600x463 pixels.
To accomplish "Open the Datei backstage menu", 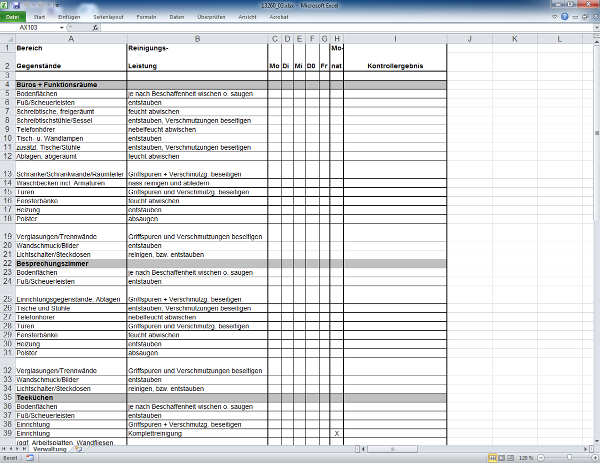I will click(12, 18).
